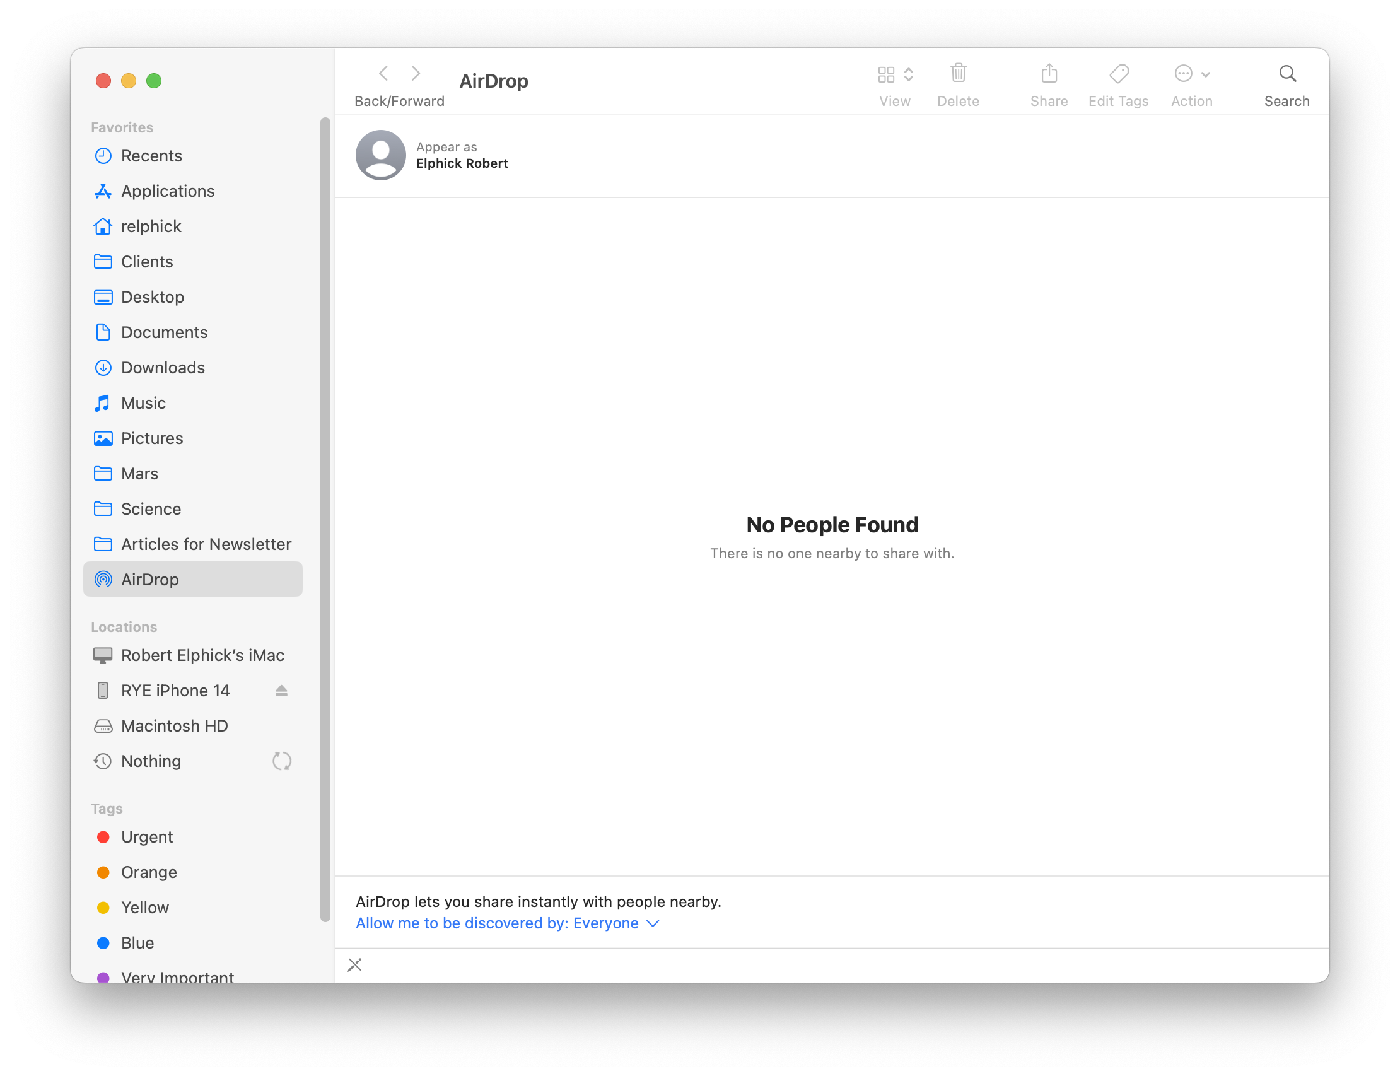This screenshot has width=1400, height=1076.
Task: Click the Elphick Robert avatar
Action: click(381, 155)
